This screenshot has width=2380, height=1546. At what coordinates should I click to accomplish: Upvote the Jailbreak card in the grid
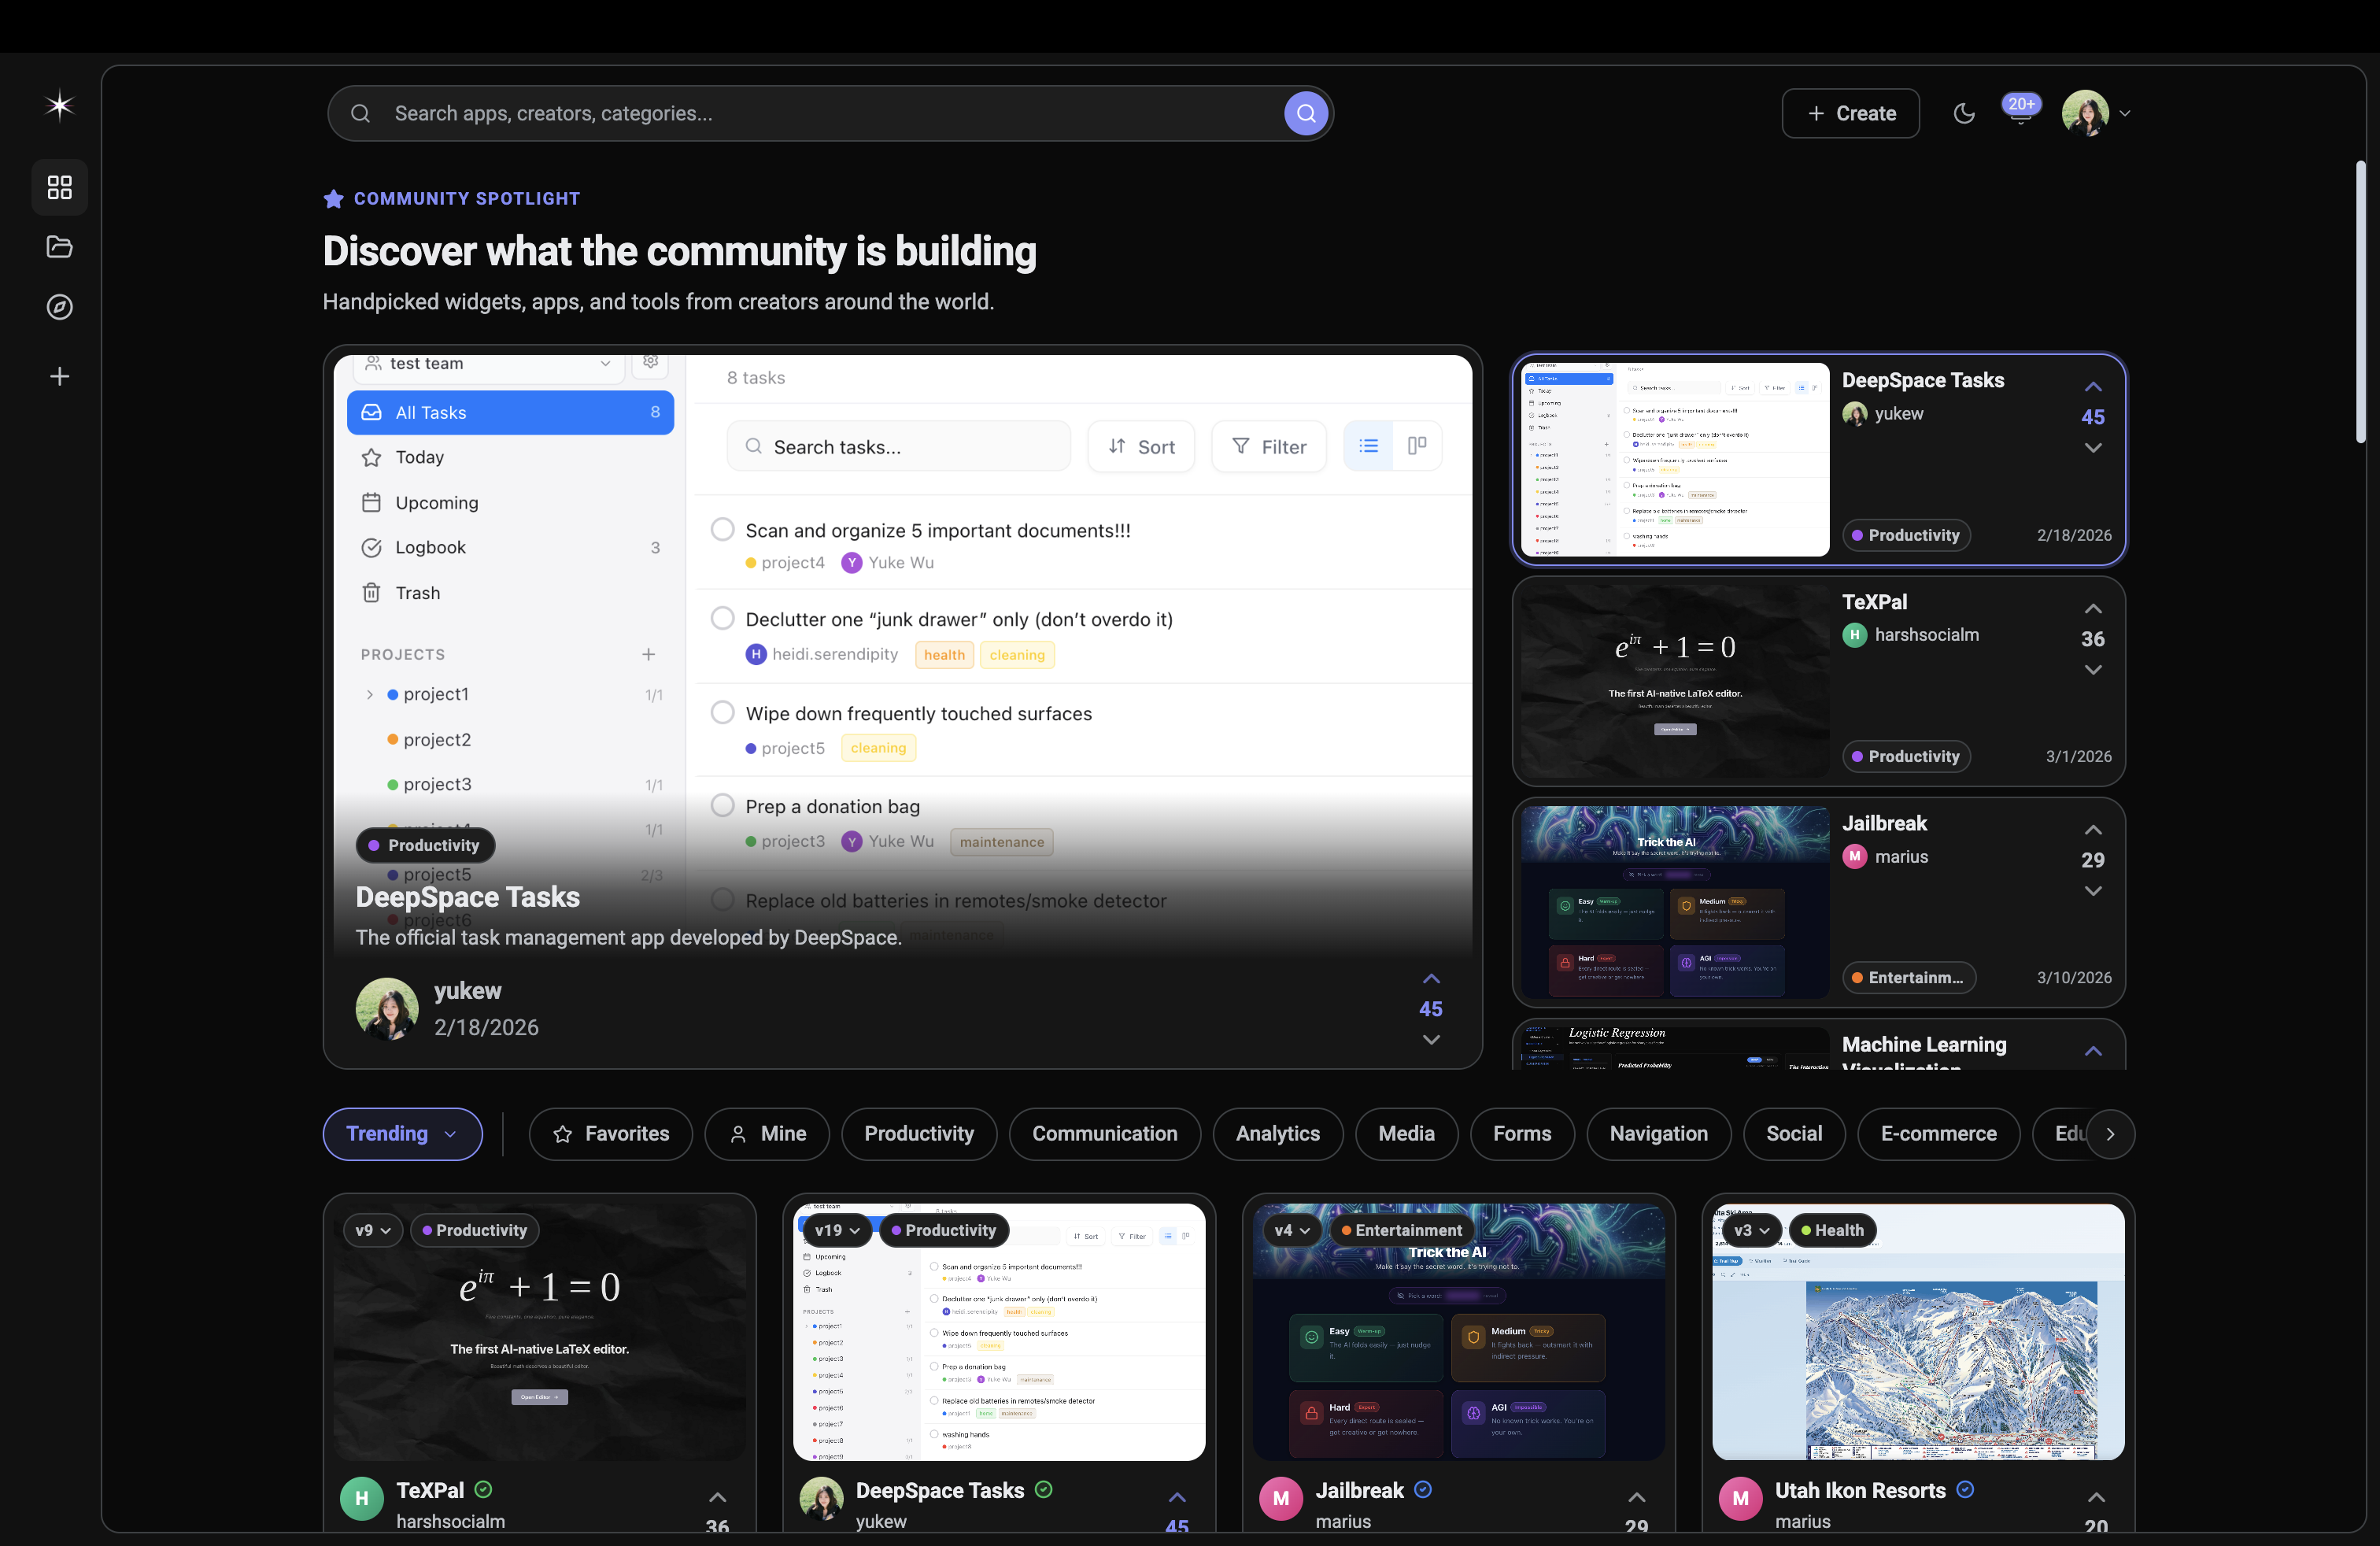pyautogui.click(x=1636, y=1498)
